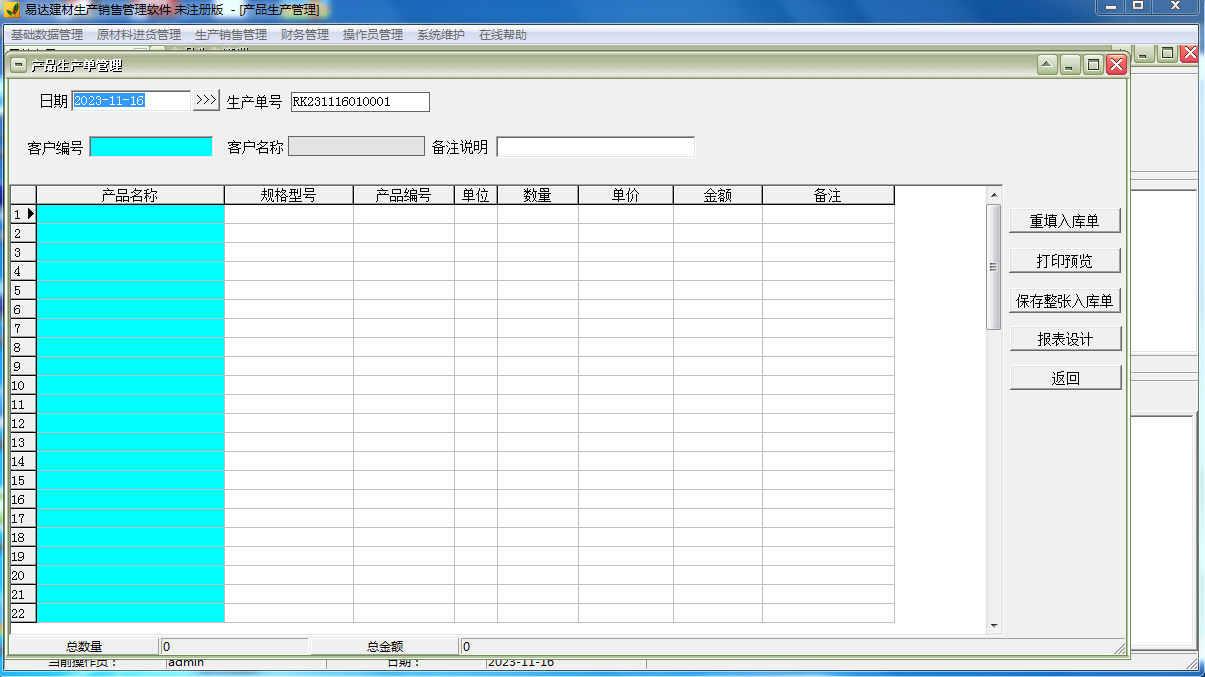Click inside the 客户编号 input field
The height and width of the screenshot is (677, 1205).
click(x=150, y=145)
